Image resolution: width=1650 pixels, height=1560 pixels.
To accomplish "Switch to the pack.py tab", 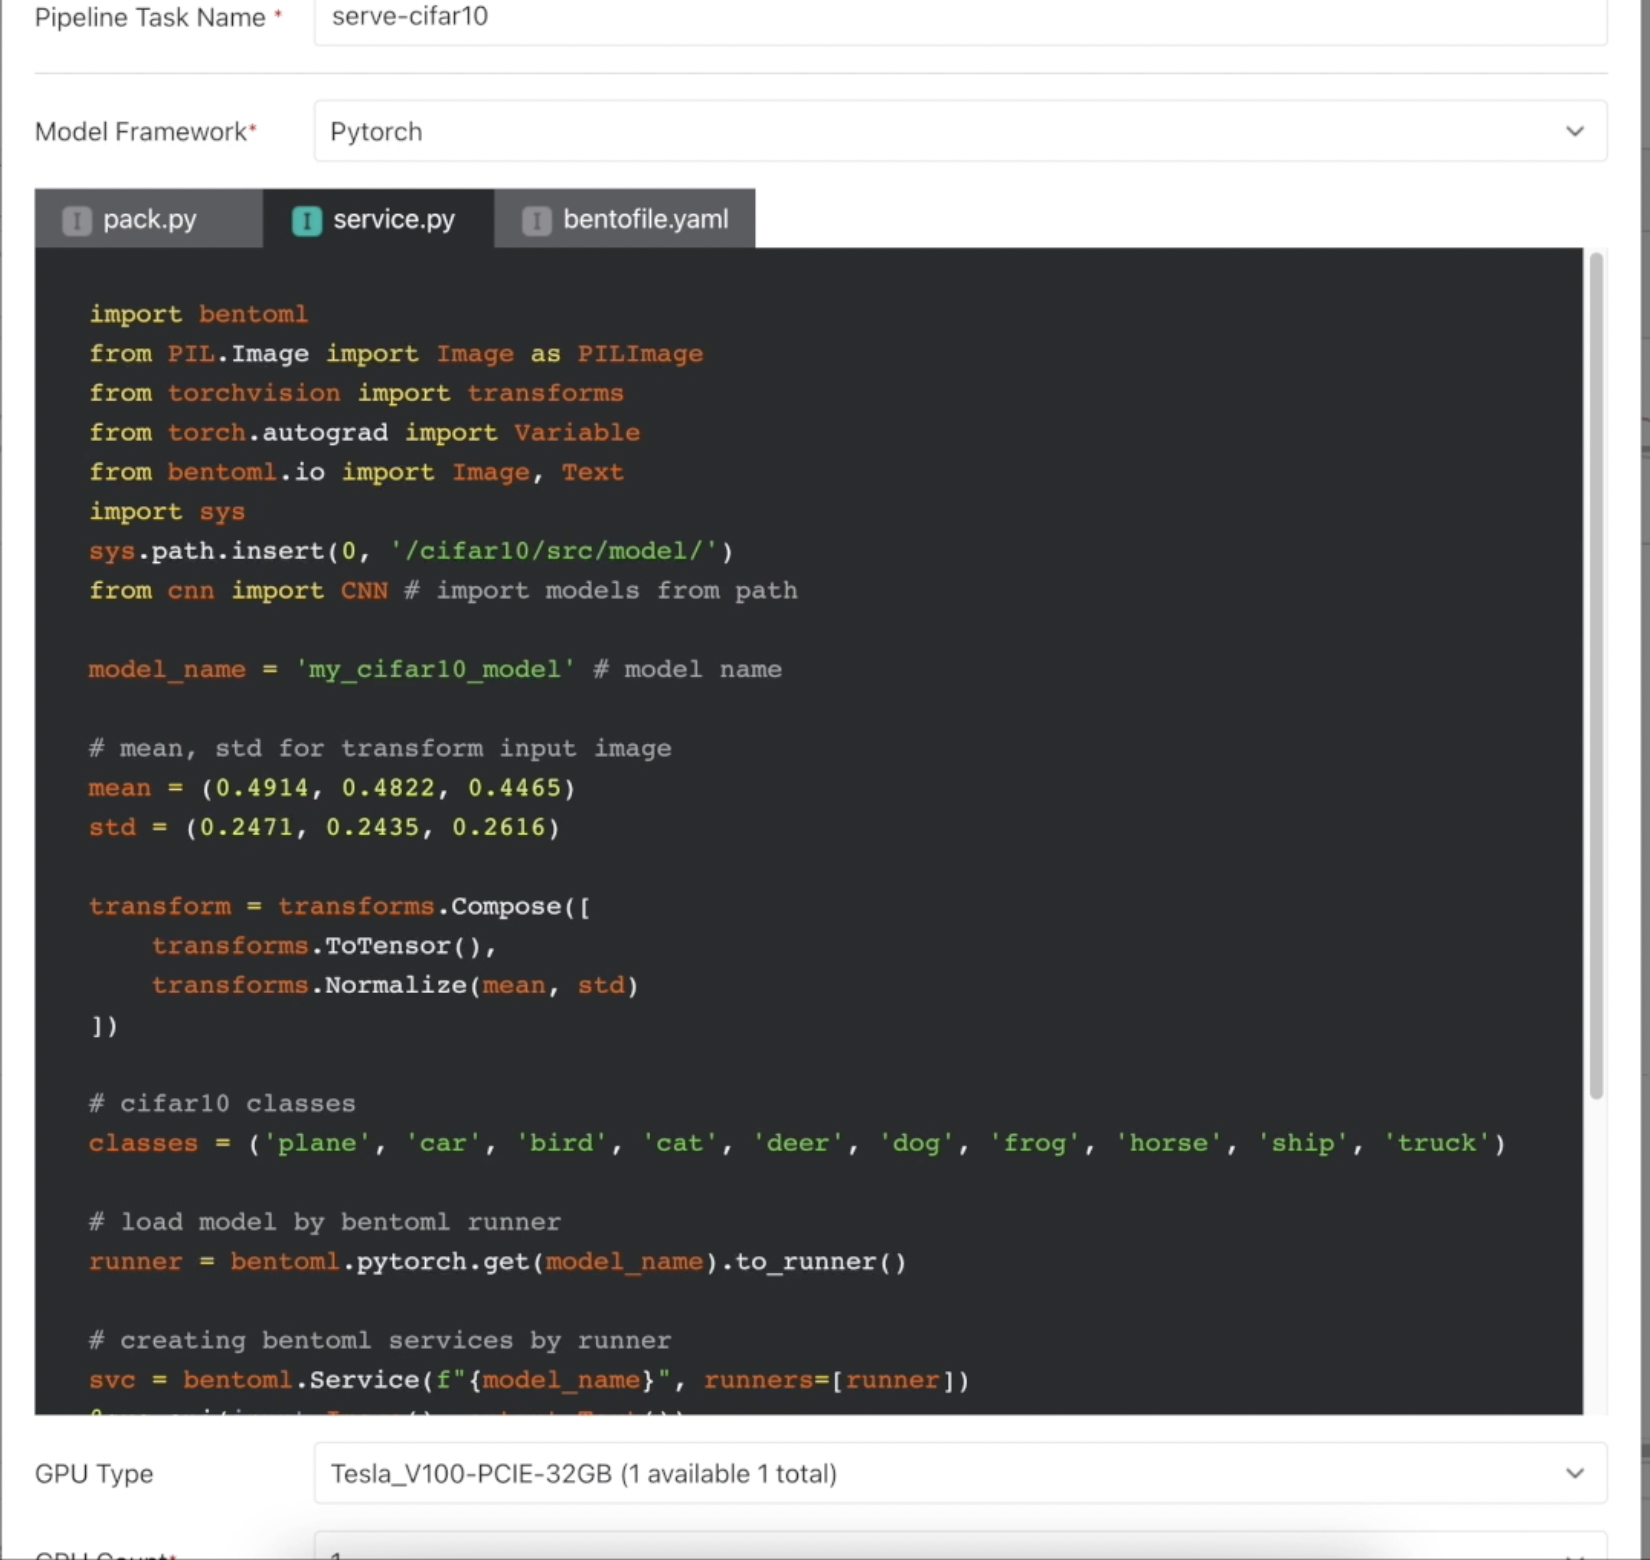I will (149, 219).
